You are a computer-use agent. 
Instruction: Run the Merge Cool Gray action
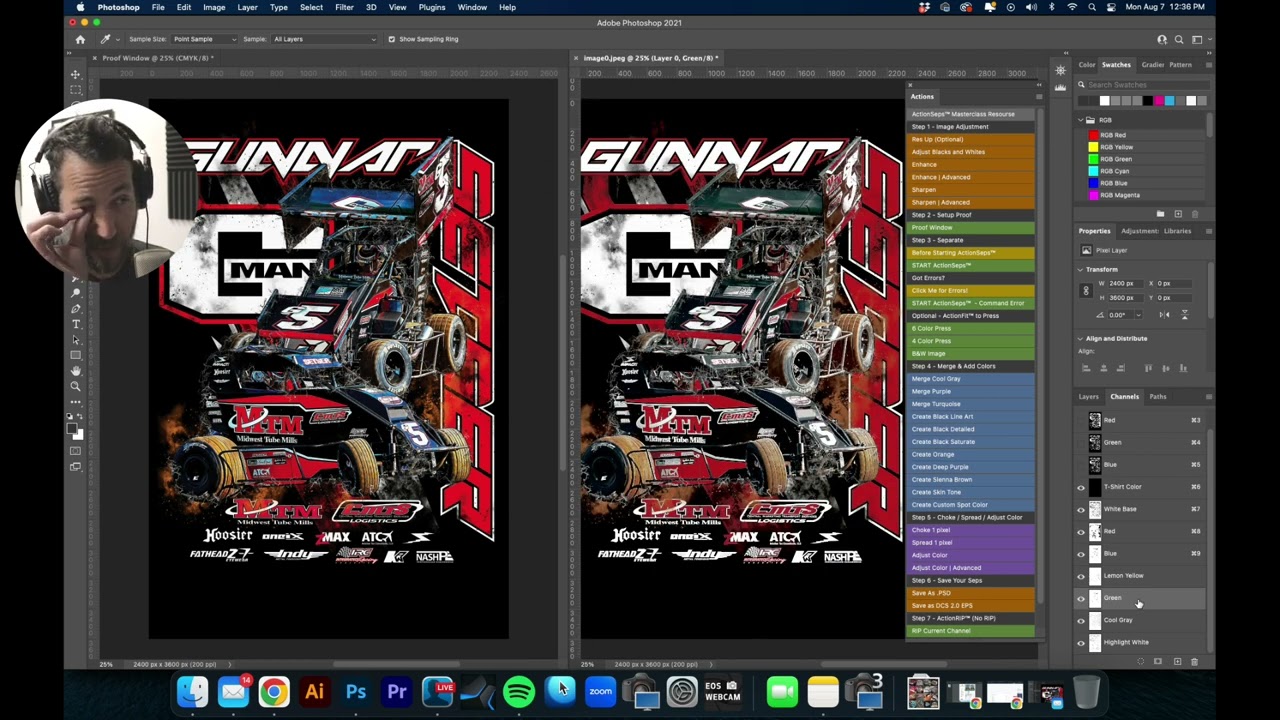(x=971, y=379)
